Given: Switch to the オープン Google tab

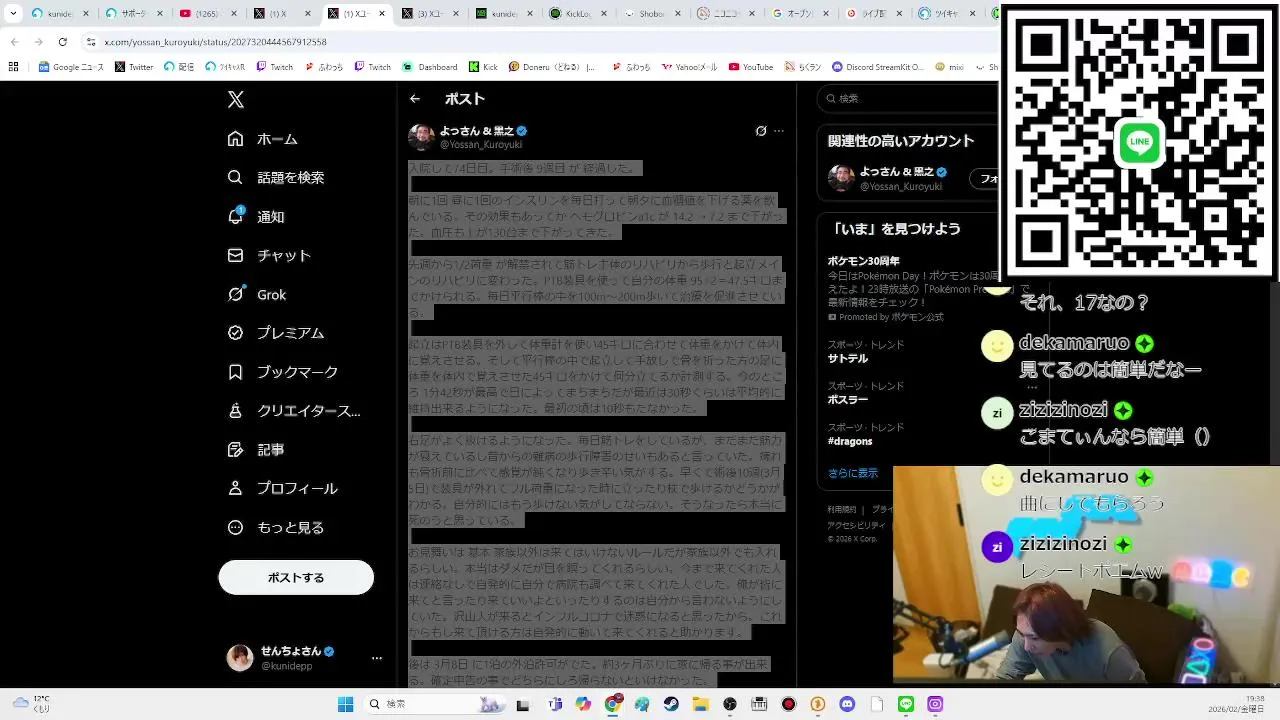Looking at the screenshot, I should [x=800, y=14].
